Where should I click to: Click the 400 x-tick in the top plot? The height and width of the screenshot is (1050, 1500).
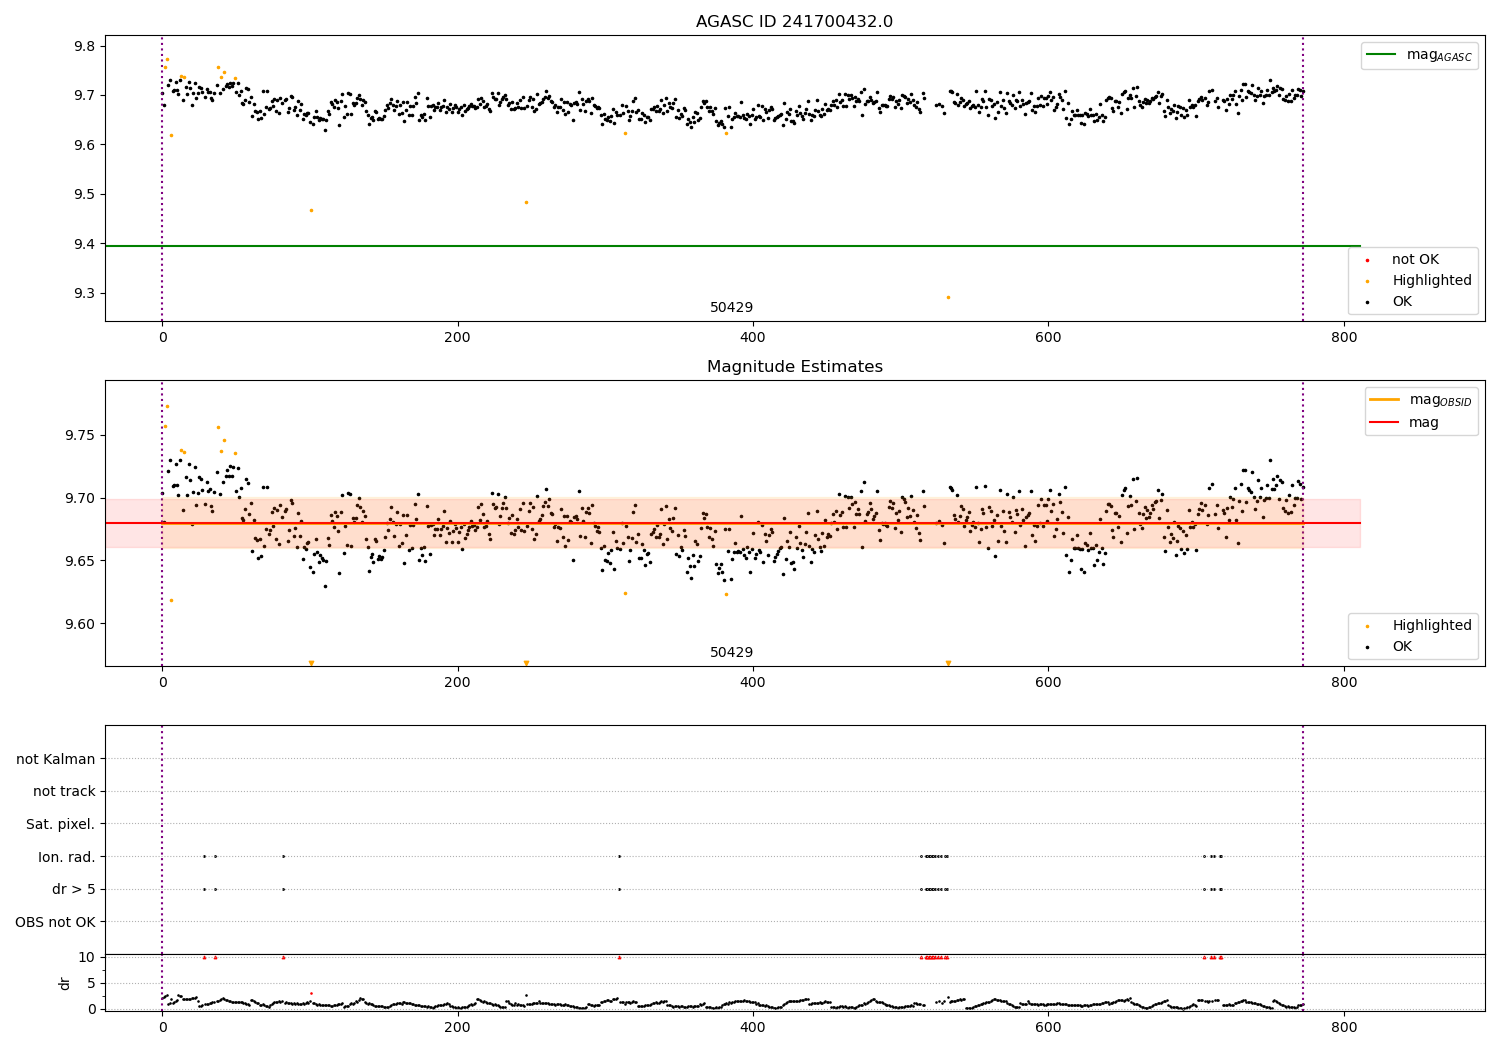point(753,338)
